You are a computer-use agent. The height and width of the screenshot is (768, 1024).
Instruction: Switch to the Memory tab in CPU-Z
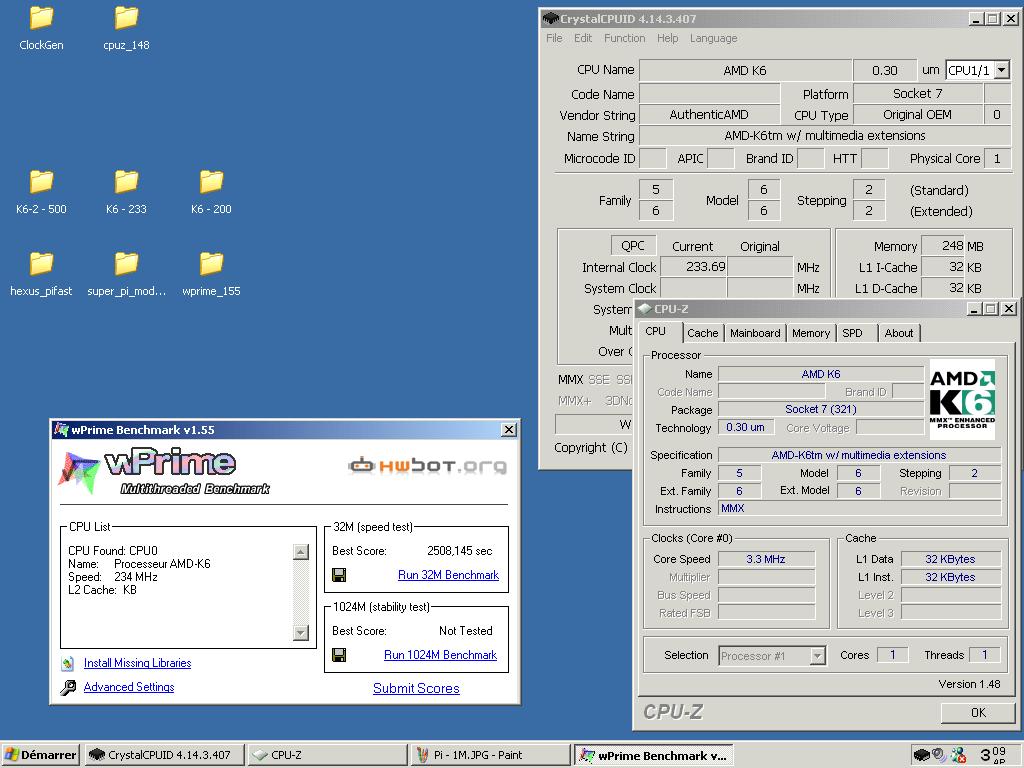[810, 333]
